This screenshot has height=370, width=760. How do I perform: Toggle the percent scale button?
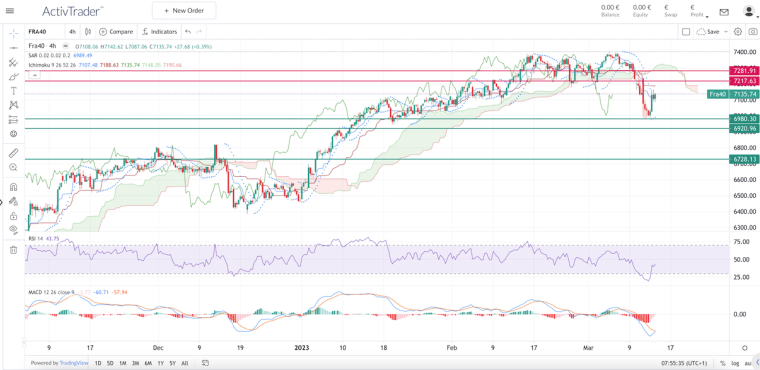(723, 363)
